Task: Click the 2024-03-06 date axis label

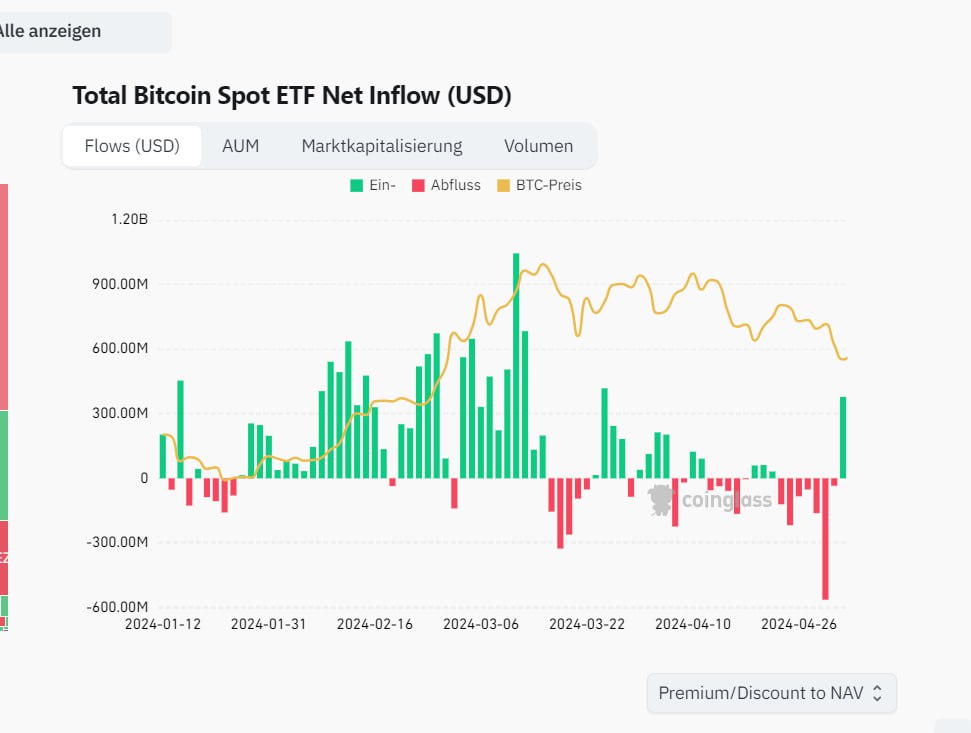Action: (481, 624)
